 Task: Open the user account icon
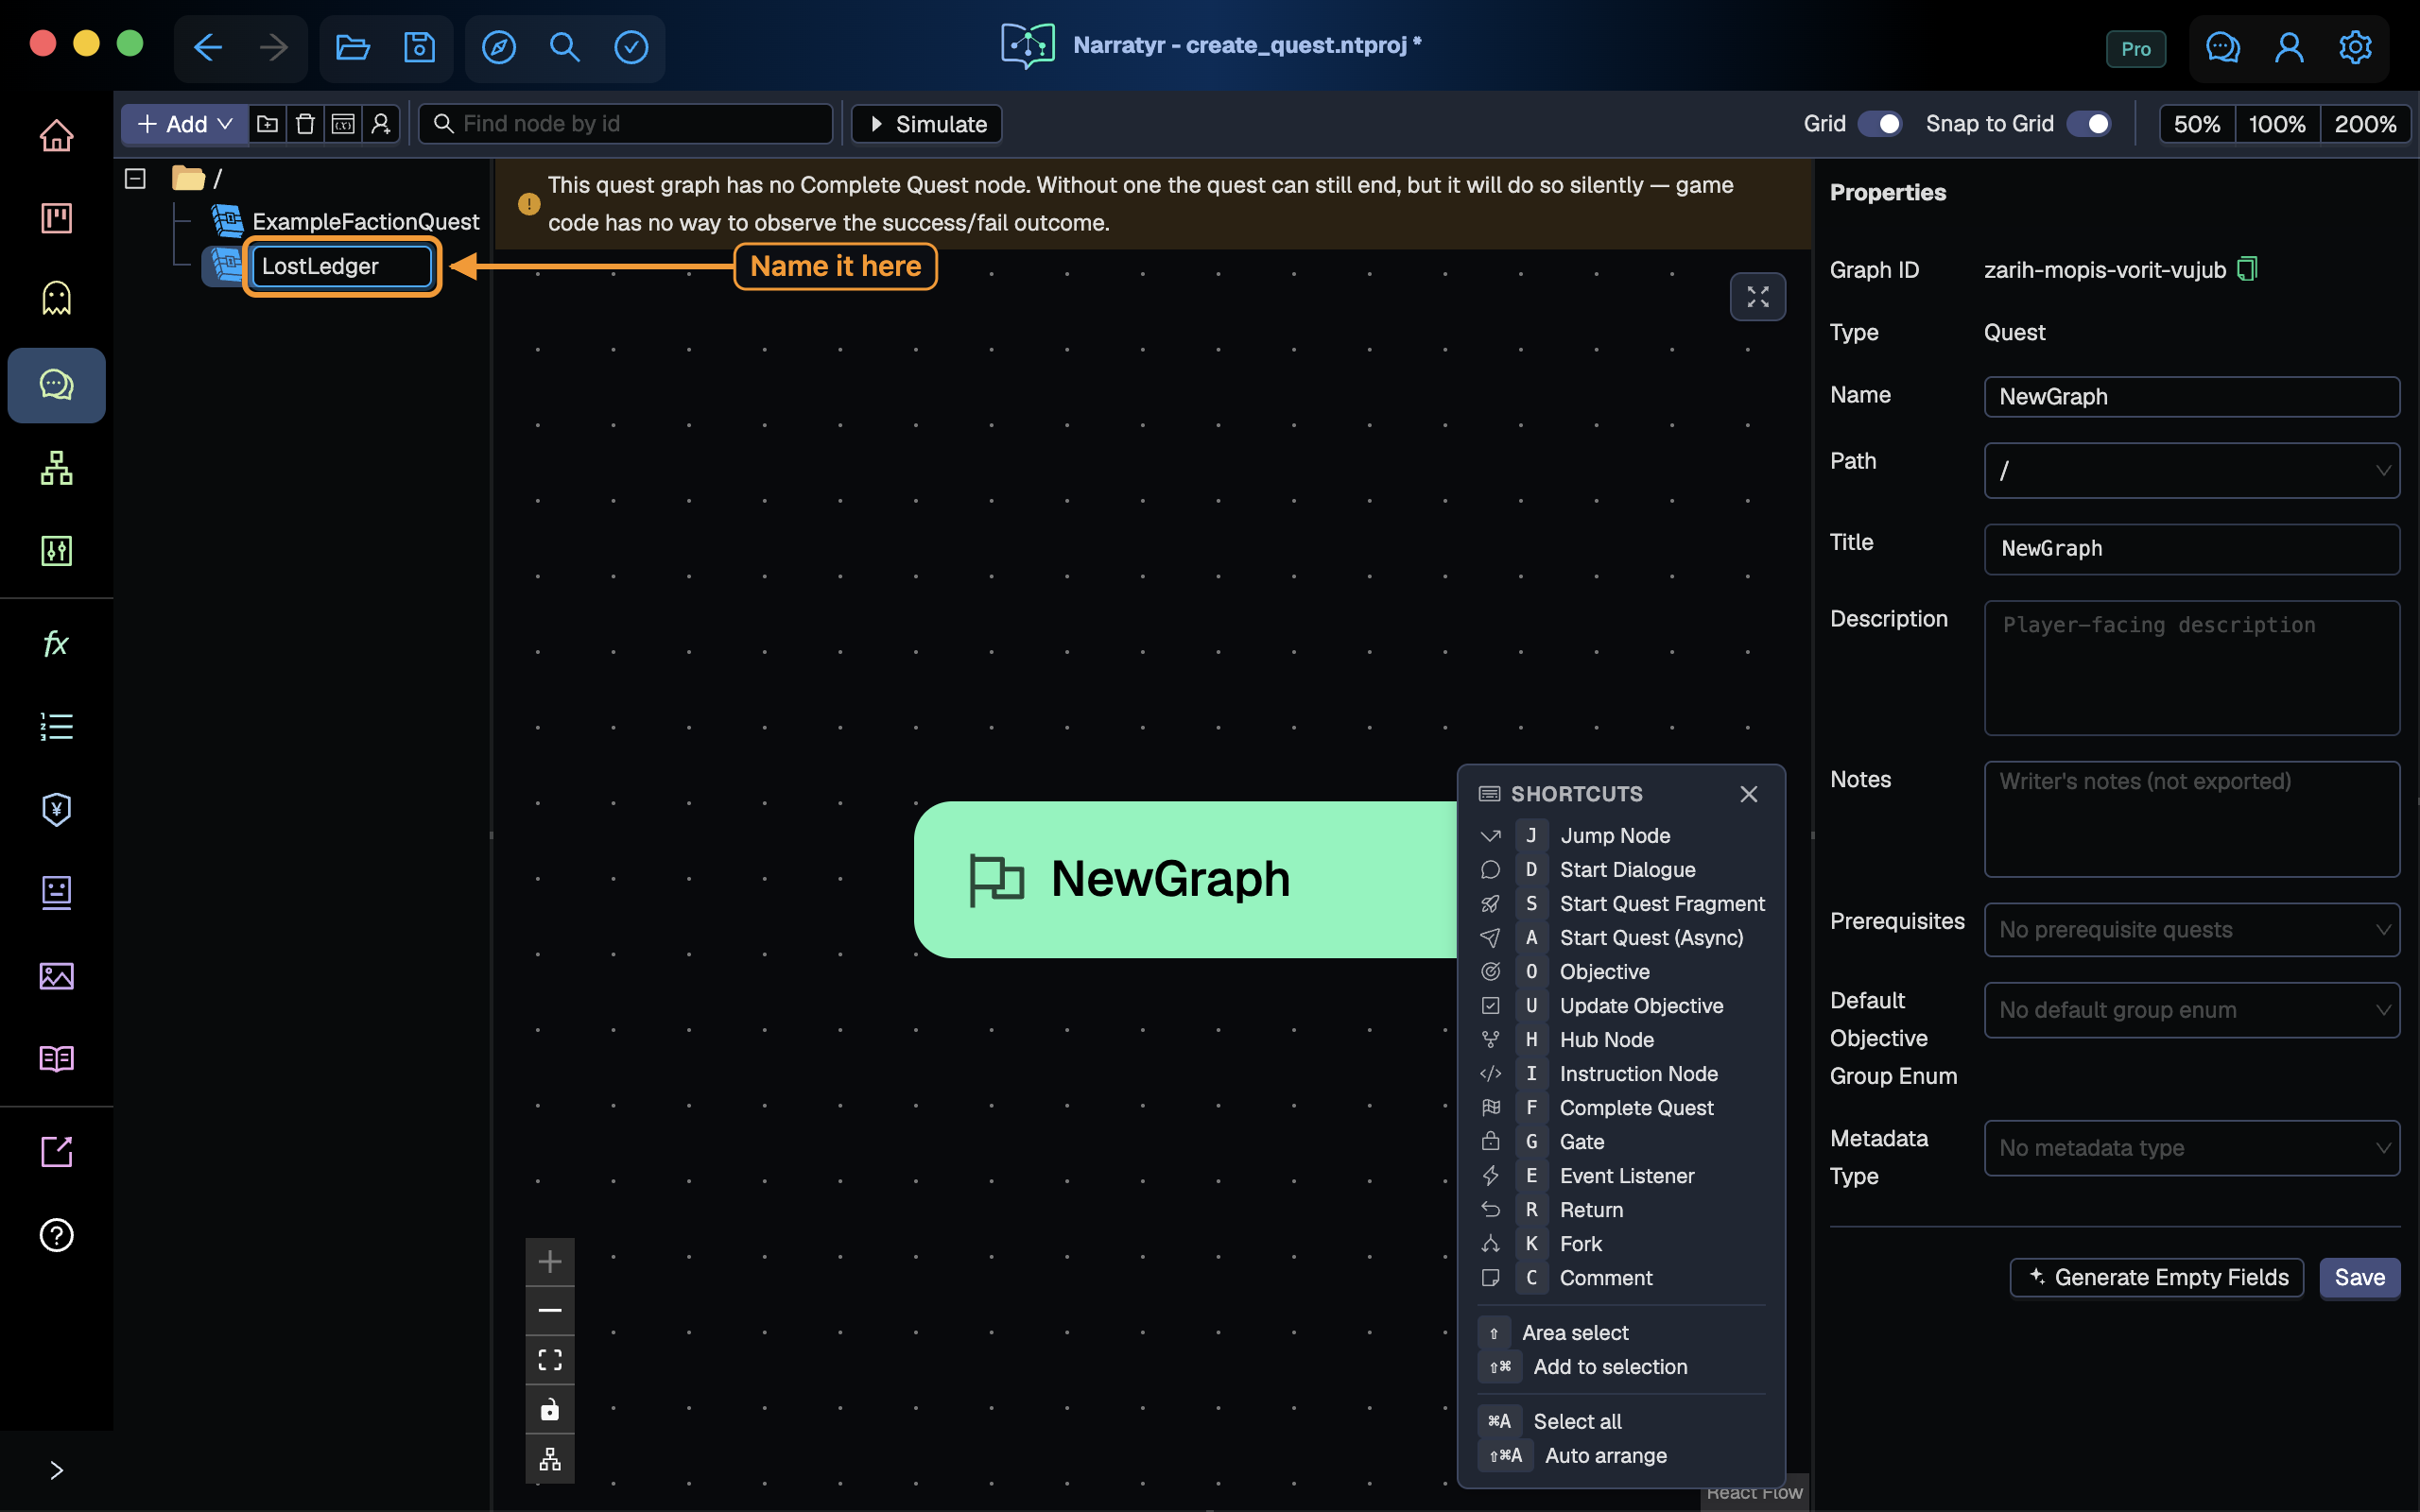click(x=2289, y=47)
